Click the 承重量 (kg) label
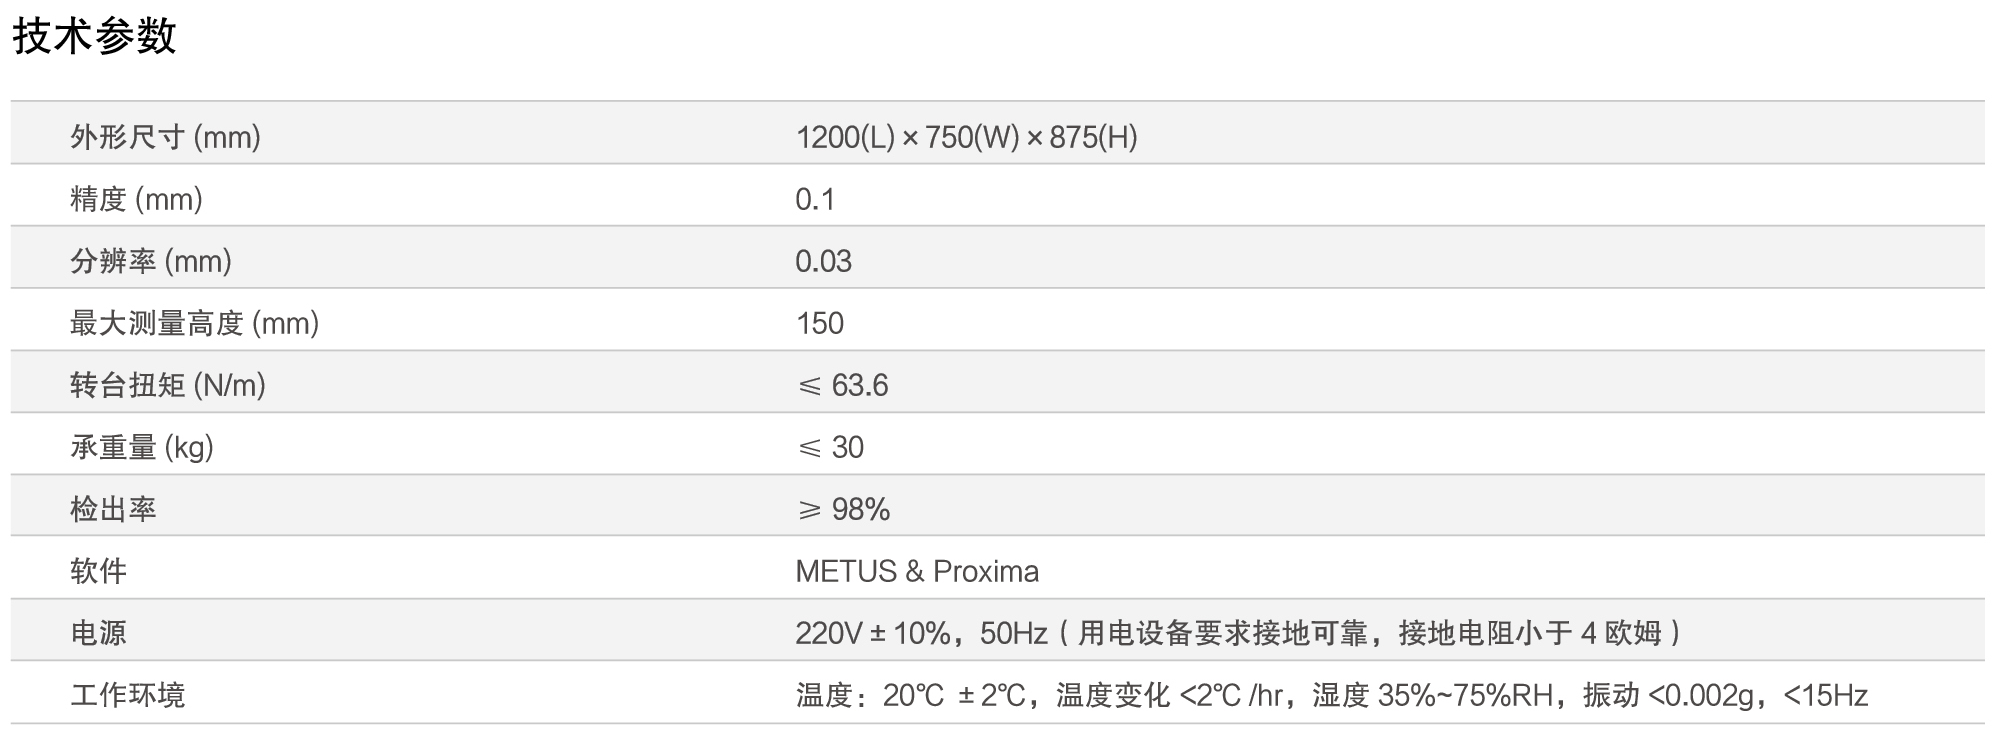 [x=141, y=446]
